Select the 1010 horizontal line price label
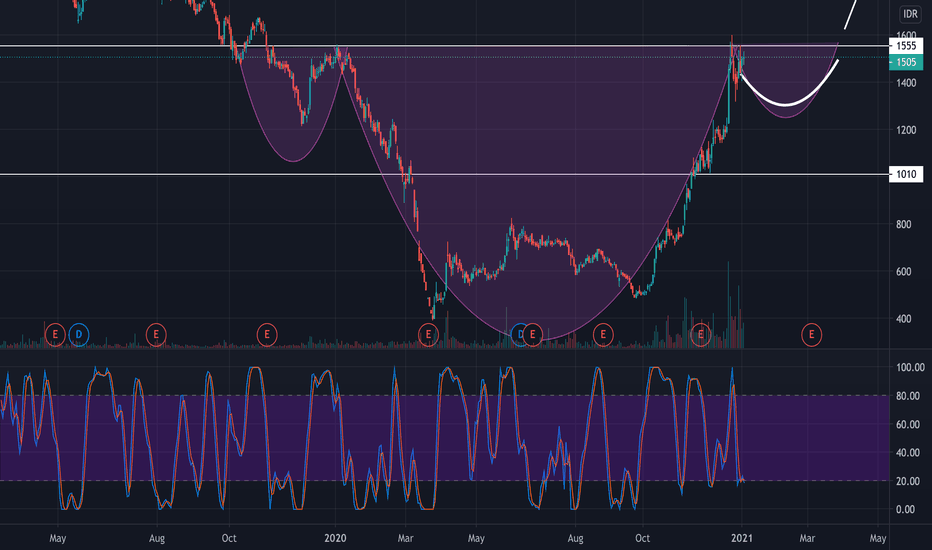Image resolution: width=932 pixels, height=550 pixels. pyautogui.click(x=906, y=174)
